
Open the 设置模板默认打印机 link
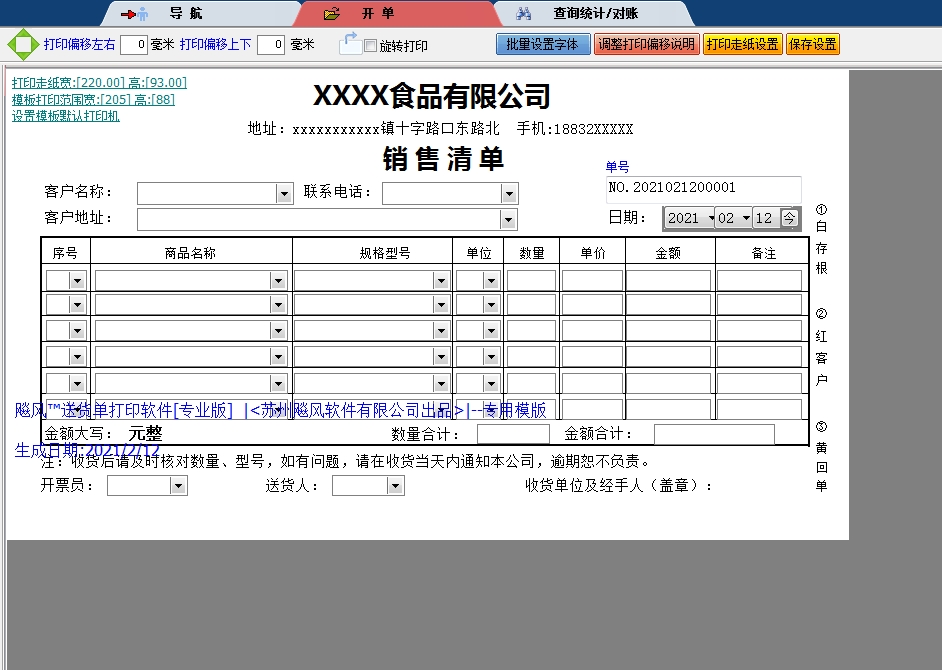tap(66, 116)
